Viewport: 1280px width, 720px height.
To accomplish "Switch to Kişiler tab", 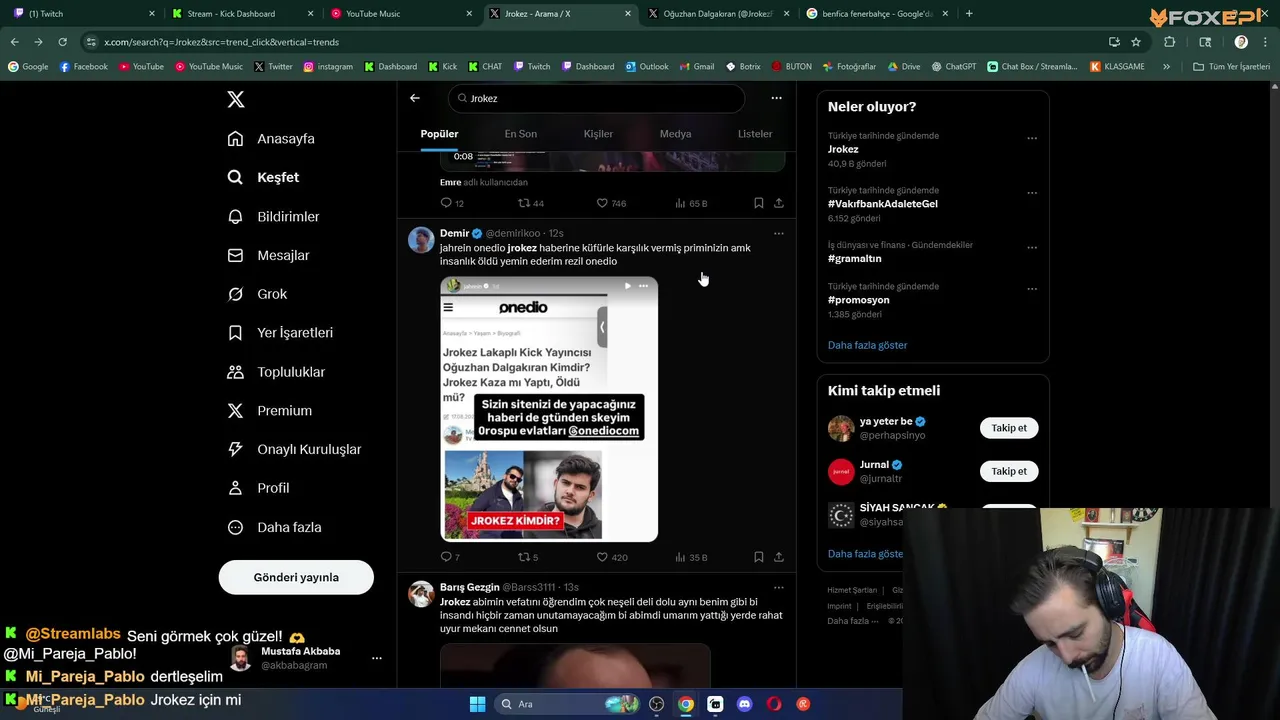I will point(598,134).
